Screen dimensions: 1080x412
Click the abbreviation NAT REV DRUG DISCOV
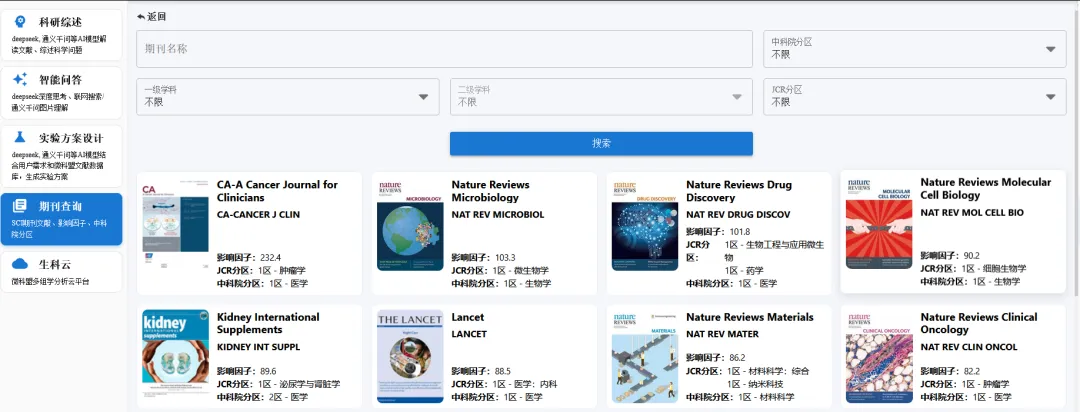pyautogui.click(x=738, y=214)
